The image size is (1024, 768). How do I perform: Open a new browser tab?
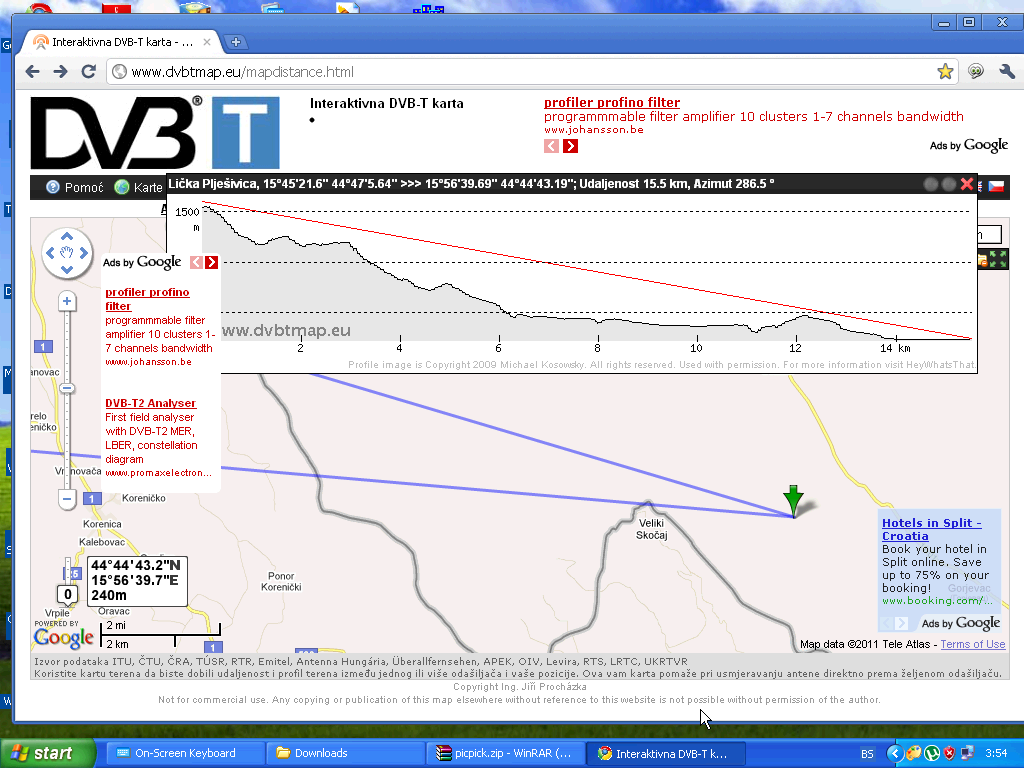pos(236,42)
